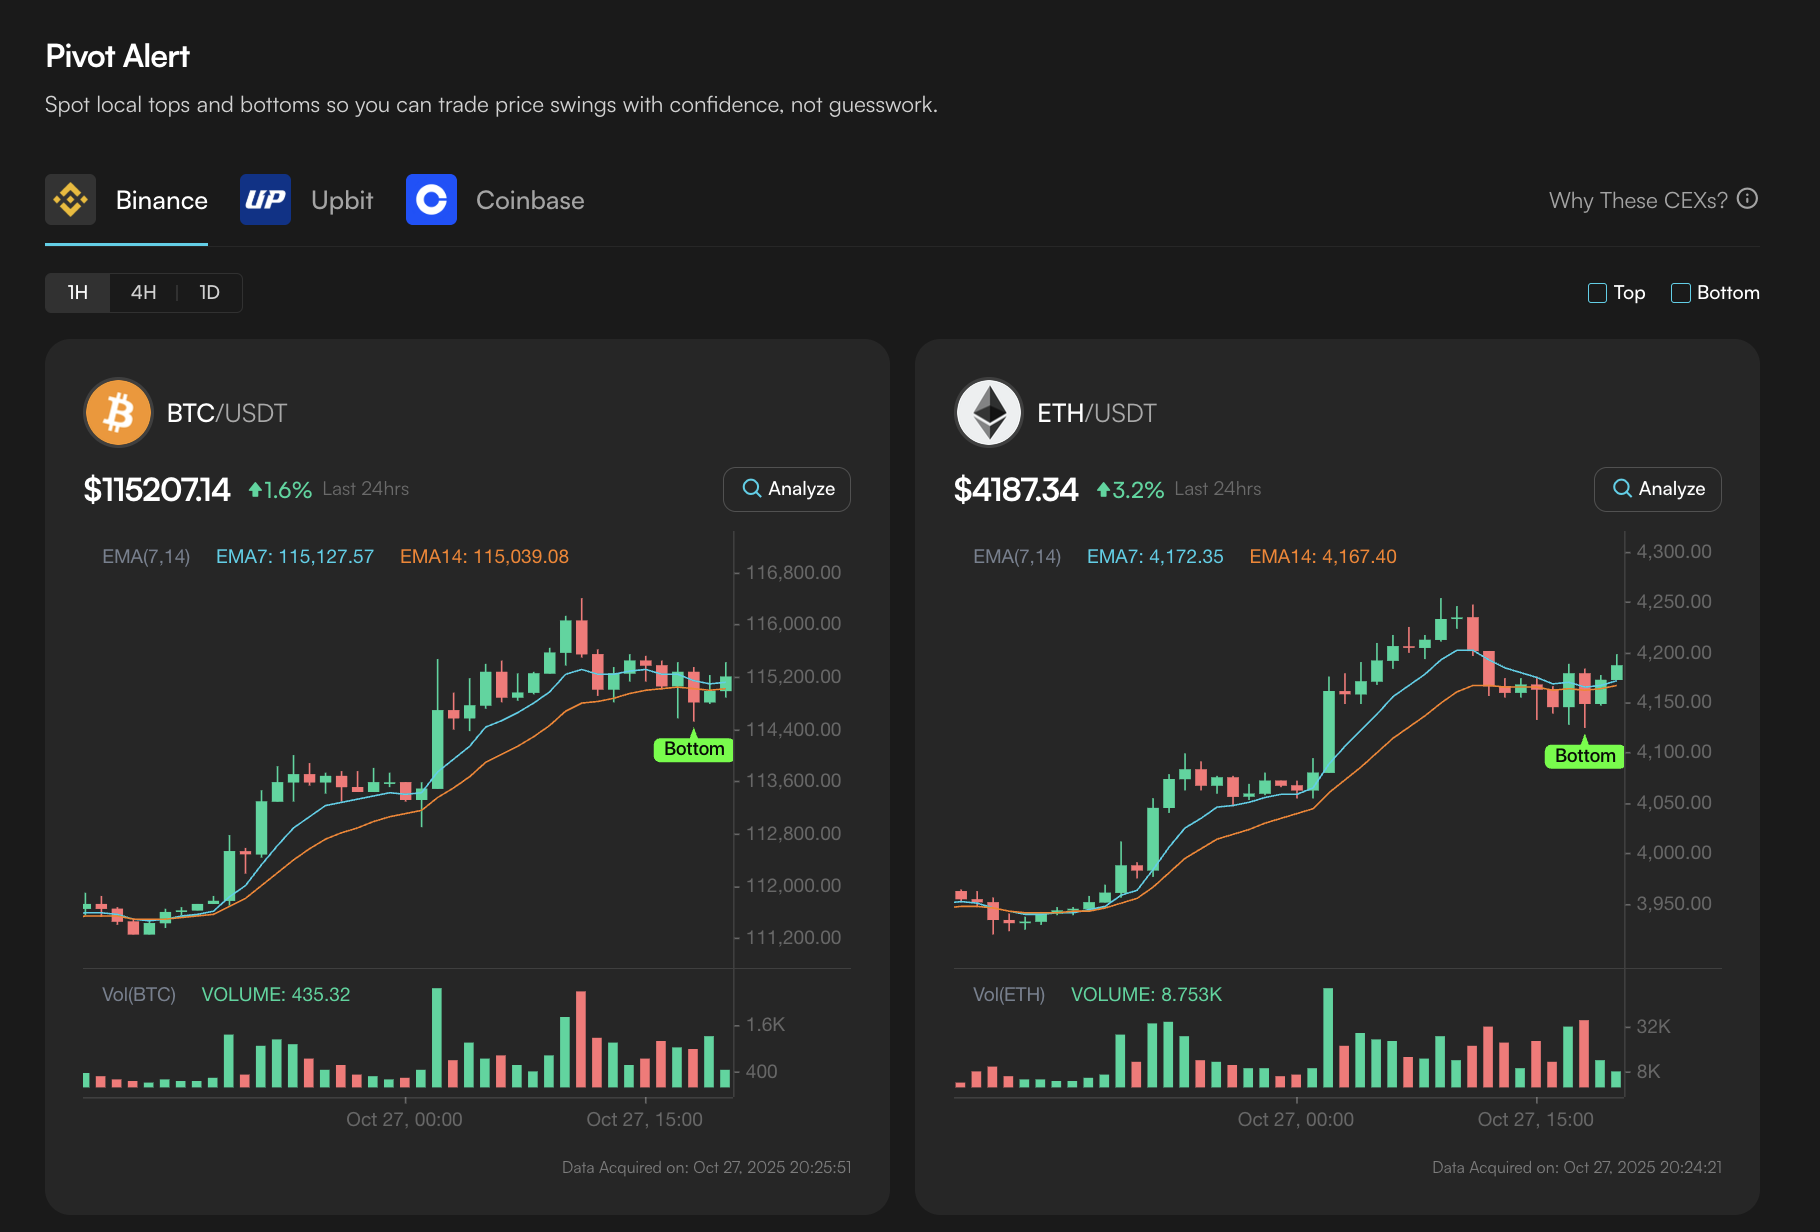The image size is (1820, 1232).
Task: Click the BTC/USDT pair title
Action: tap(227, 413)
